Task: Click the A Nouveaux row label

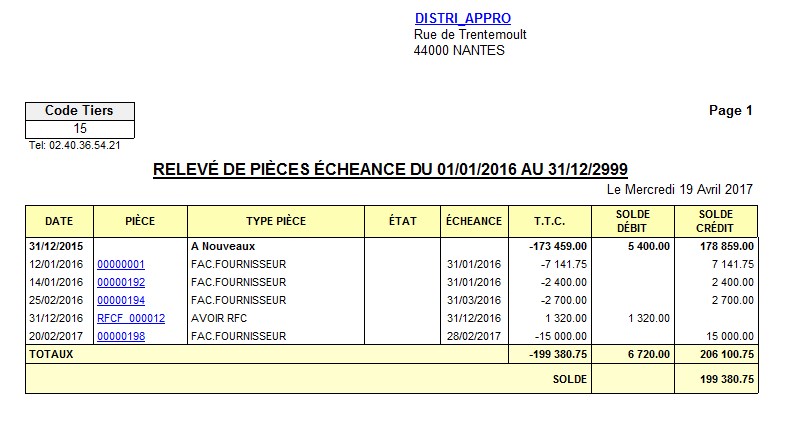Action: tap(222, 245)
